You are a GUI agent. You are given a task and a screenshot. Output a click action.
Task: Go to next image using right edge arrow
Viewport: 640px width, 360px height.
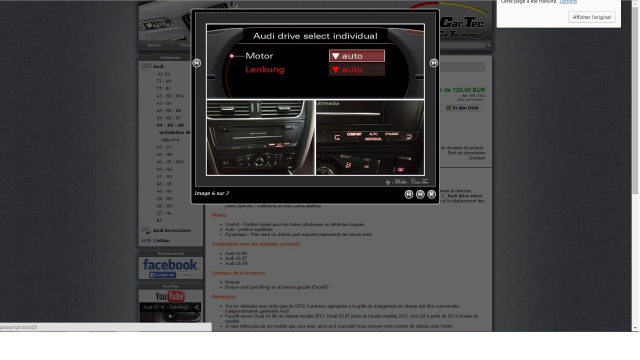tap(433, 63)
